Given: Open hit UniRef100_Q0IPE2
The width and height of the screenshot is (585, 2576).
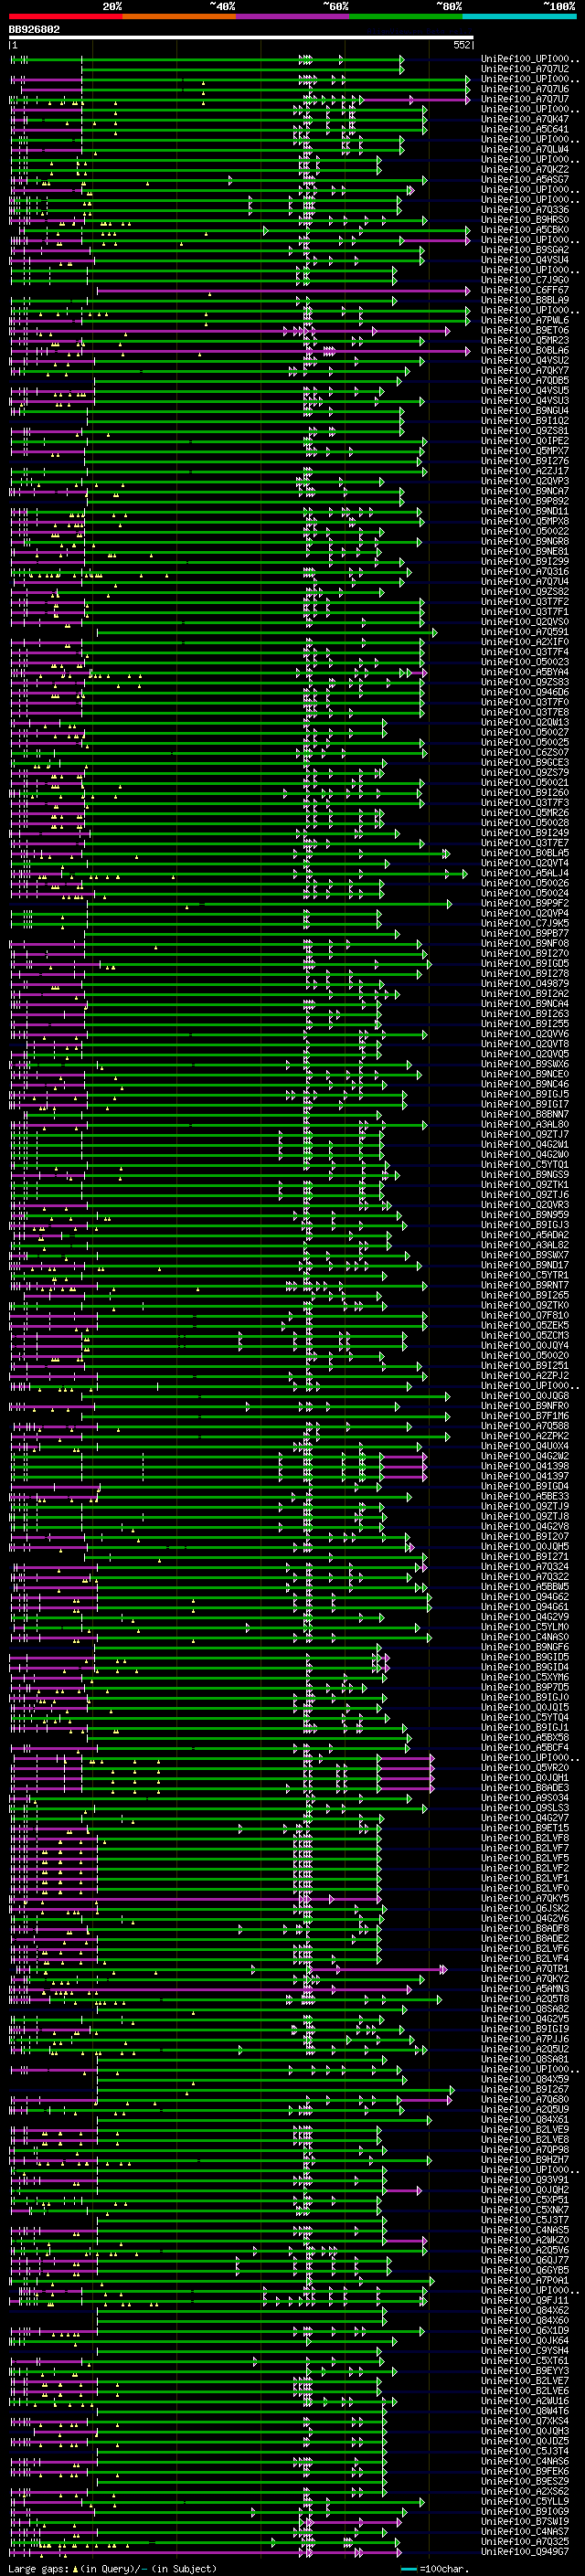Looking at the screenshot, I should [x=525, y=441].
